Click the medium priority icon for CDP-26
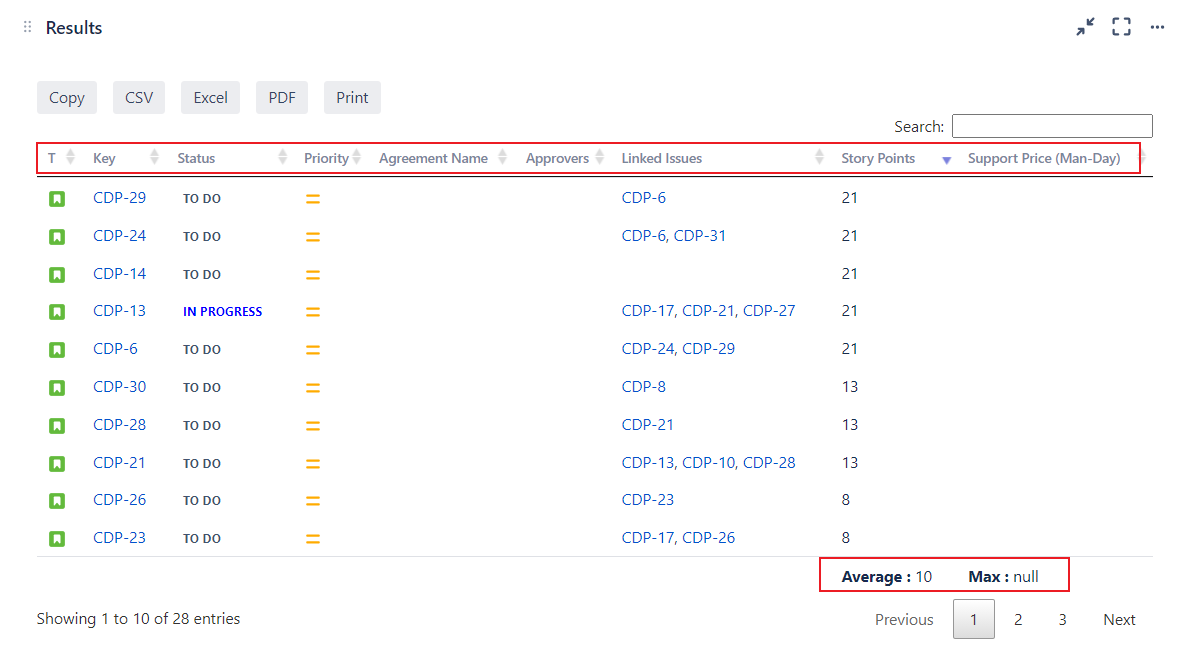Viewport: 1182px width, 669px height. click(x=313, y=501)
